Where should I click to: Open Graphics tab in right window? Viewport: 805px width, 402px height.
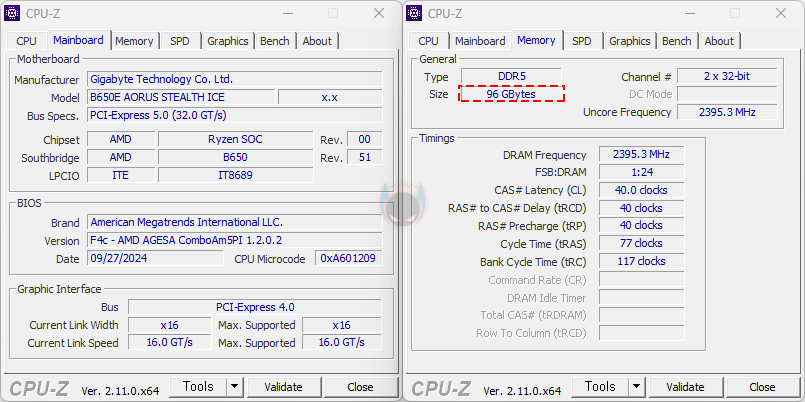click(630, 41)
